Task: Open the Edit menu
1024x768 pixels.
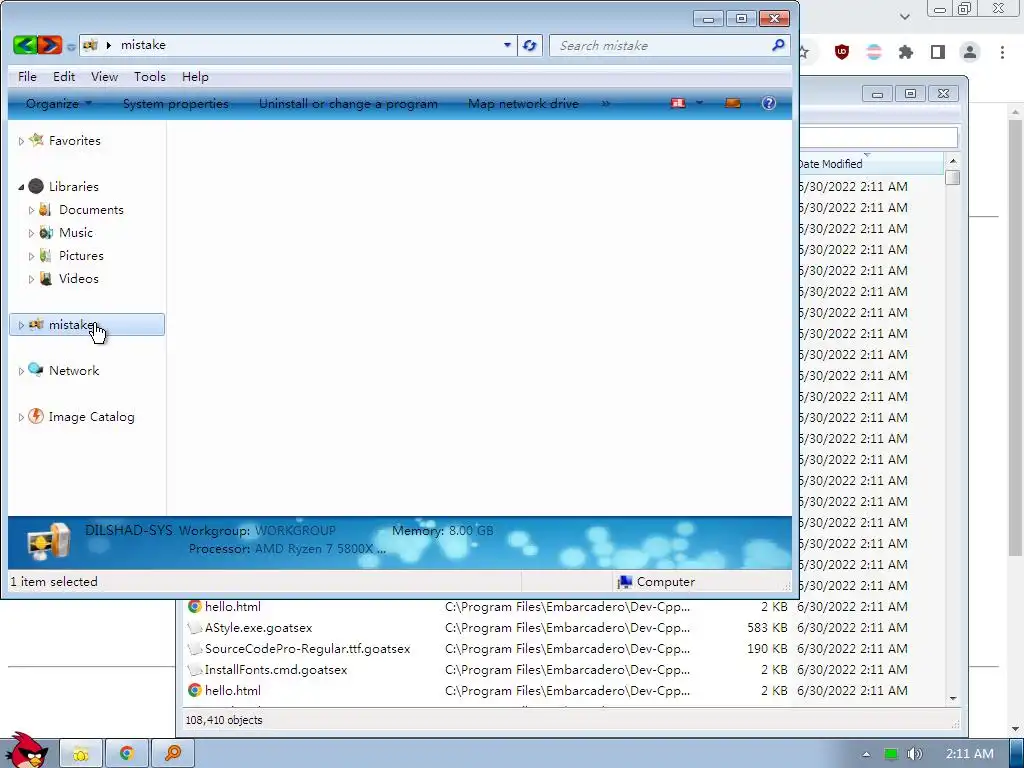Action: tap(64, 76)
